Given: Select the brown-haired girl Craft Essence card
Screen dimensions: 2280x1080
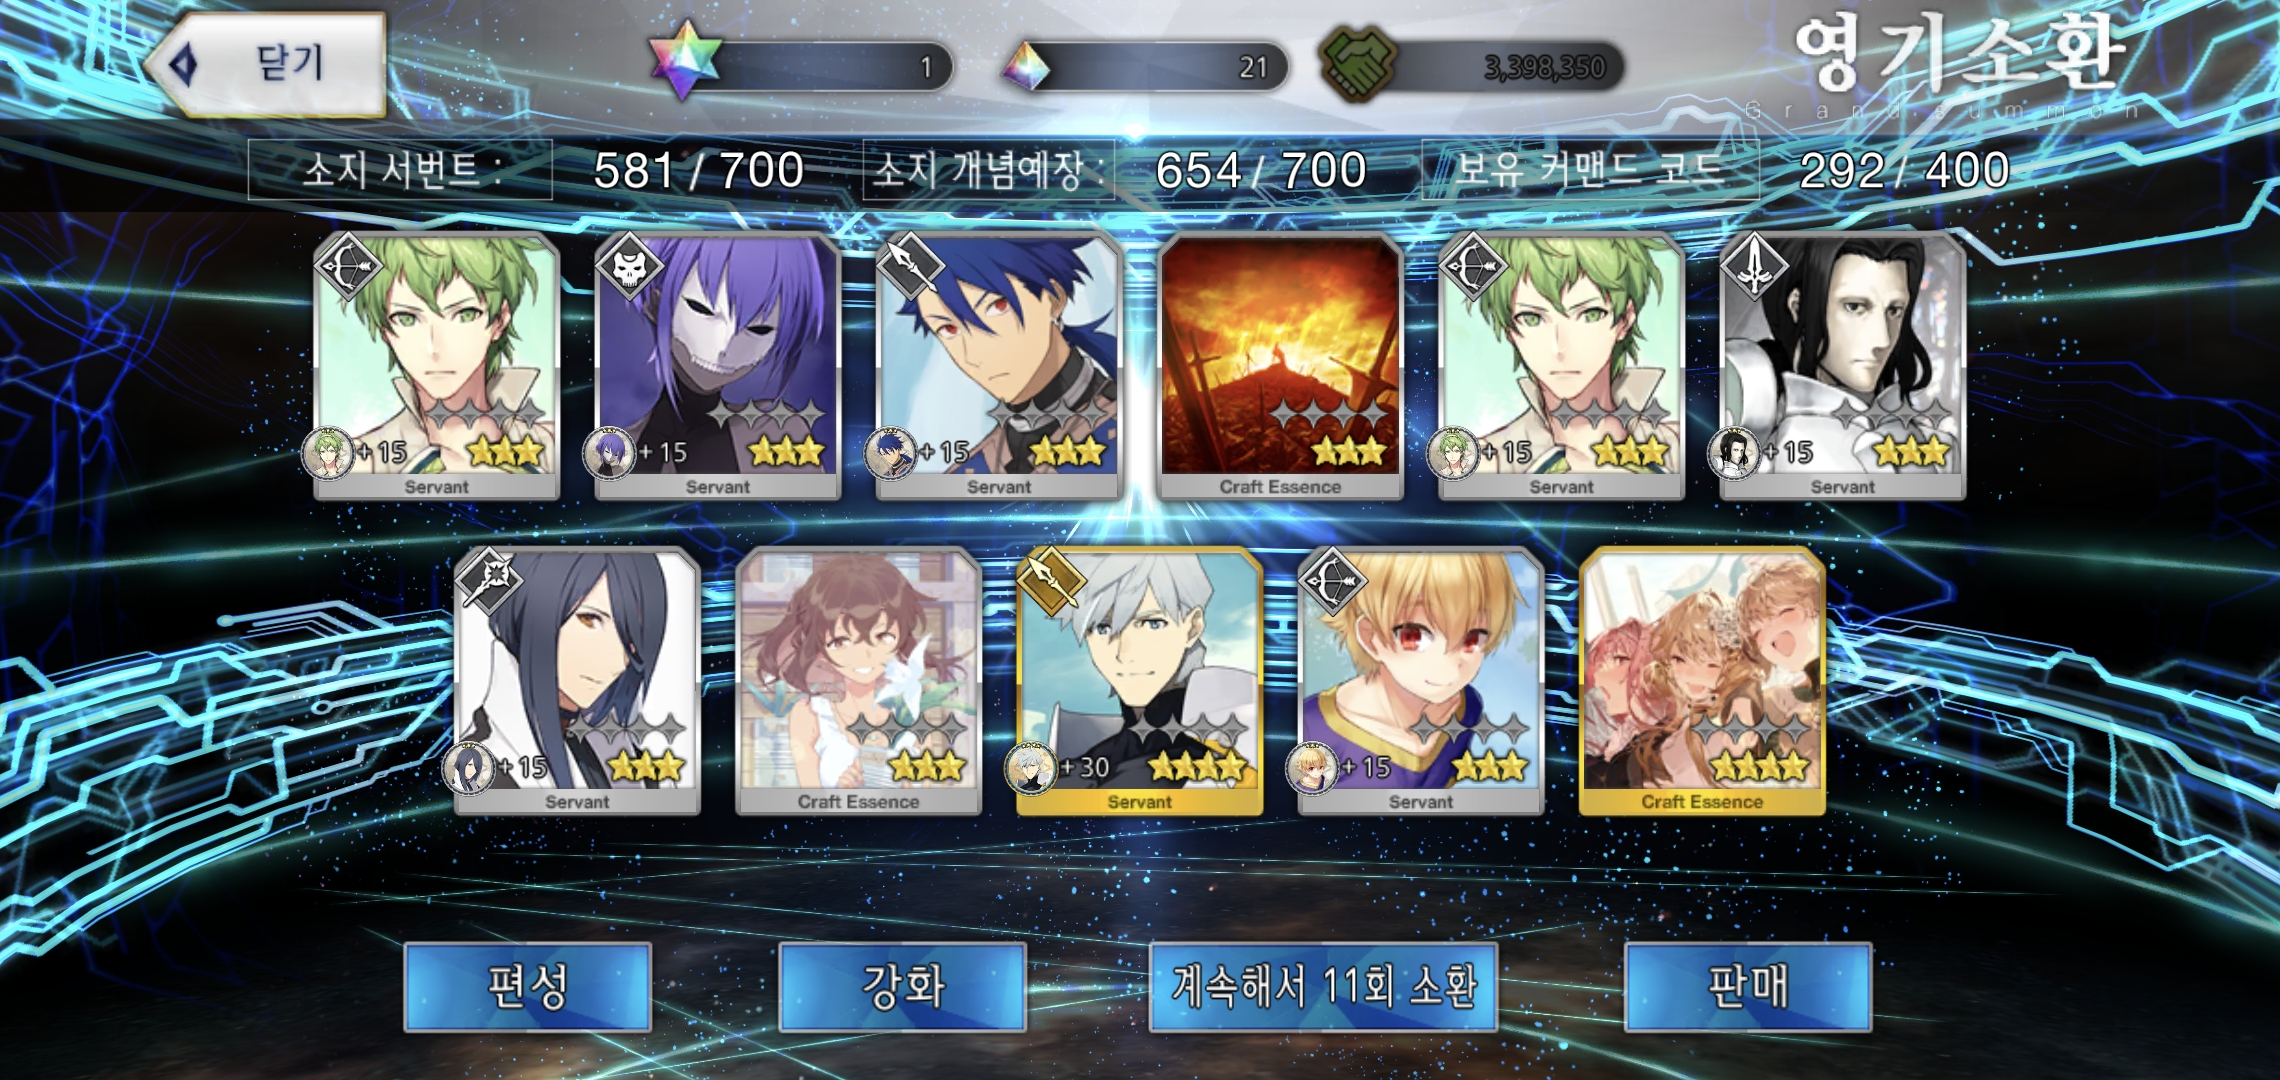Looking at the screenshot, I should (858, 681).
